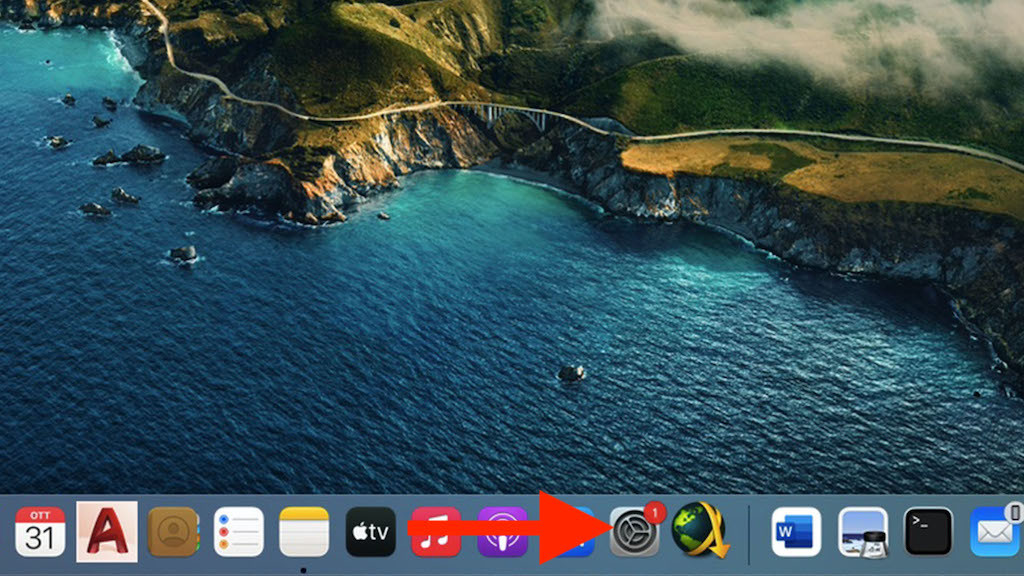Open the Preview app icon
This screenshot has width=1024, height=576.
click(x=863, y=532)
